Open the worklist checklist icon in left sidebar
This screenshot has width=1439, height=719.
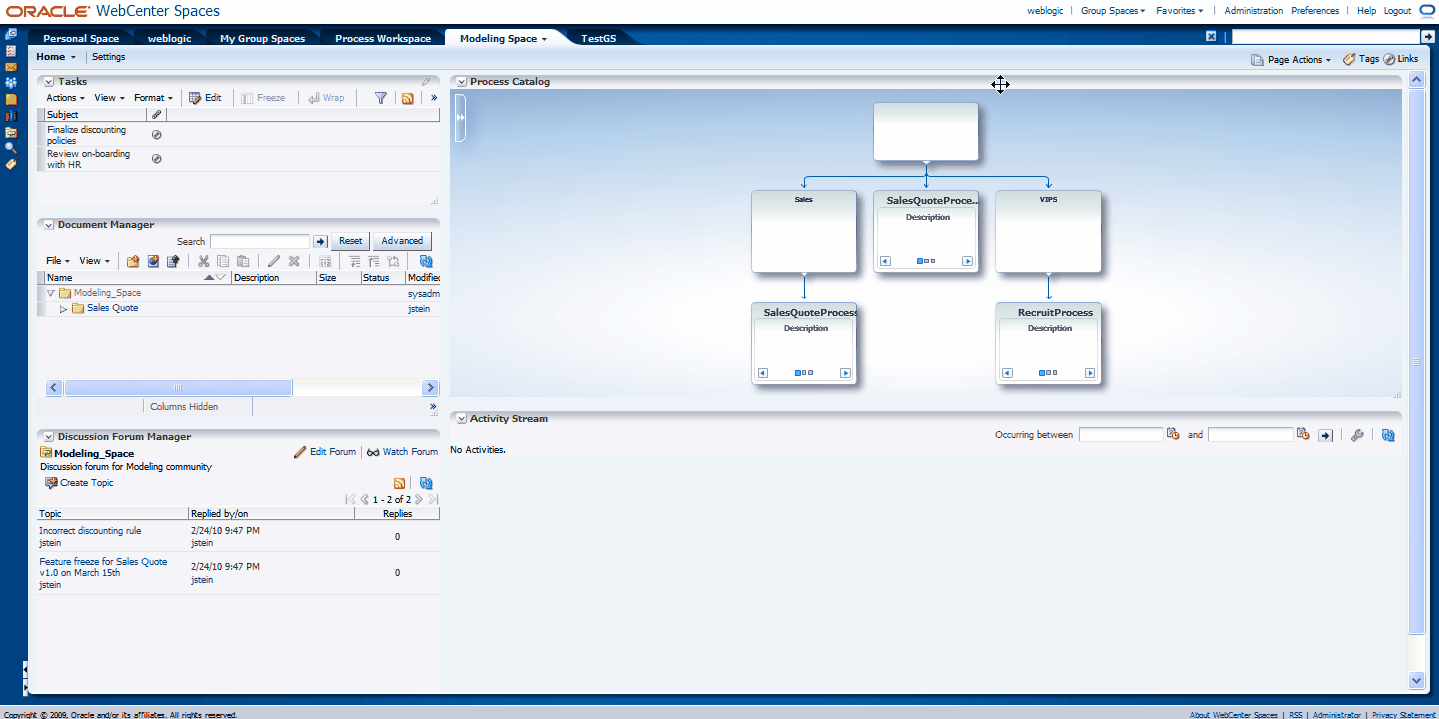11,50
